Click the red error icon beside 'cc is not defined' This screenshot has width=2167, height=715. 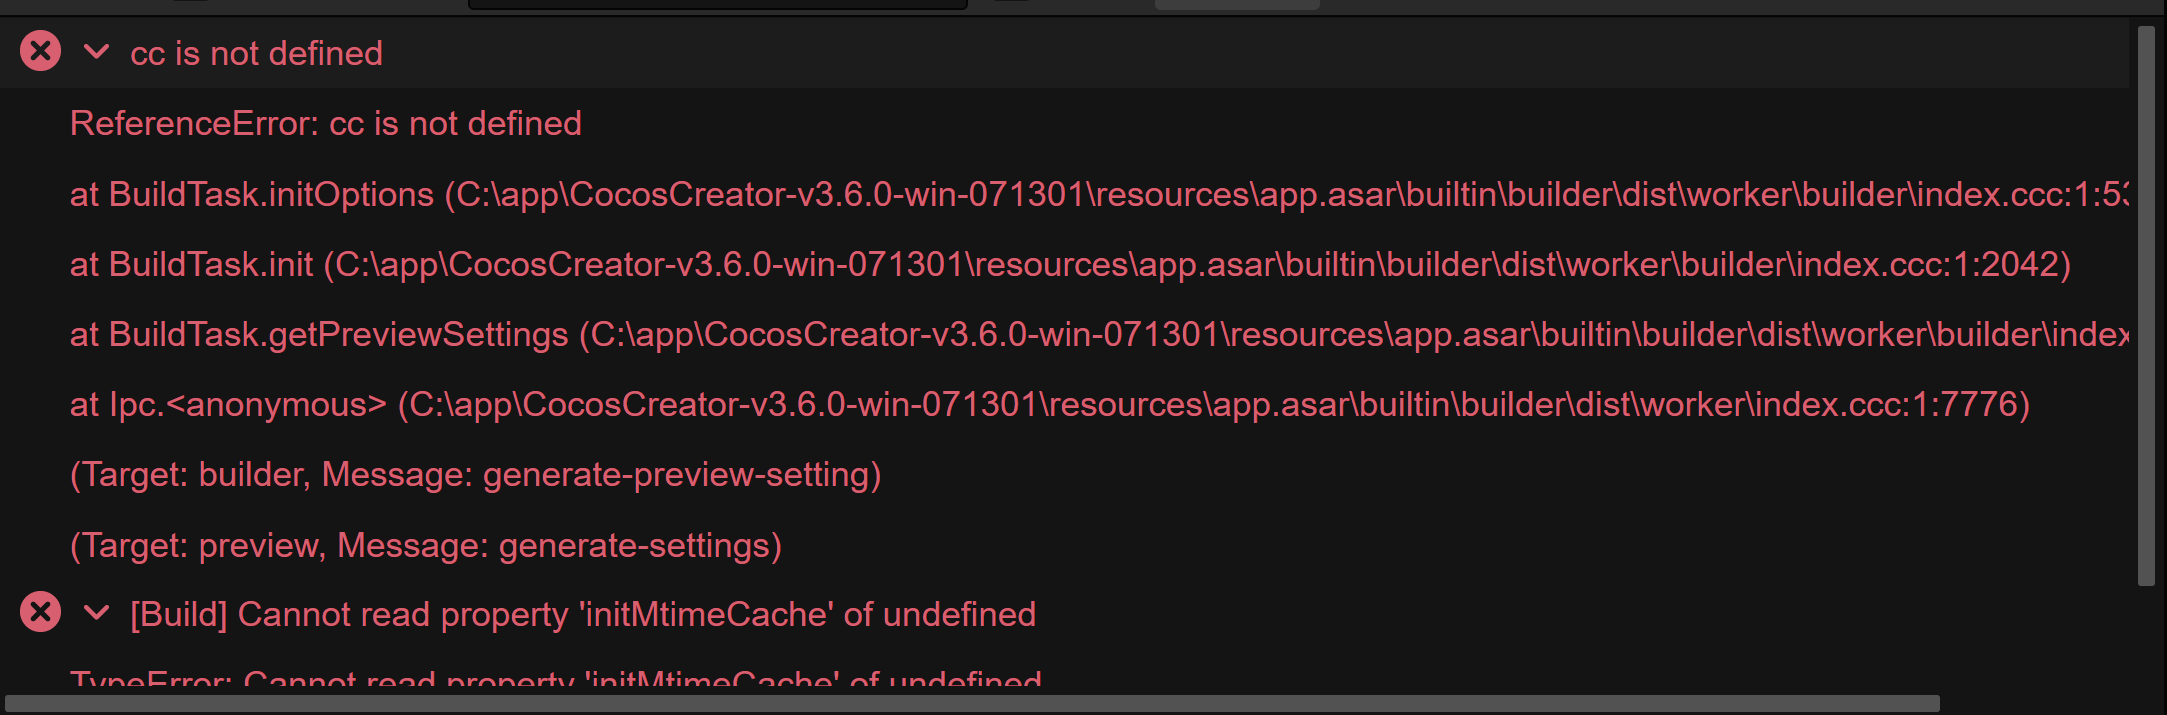[41, 51]
